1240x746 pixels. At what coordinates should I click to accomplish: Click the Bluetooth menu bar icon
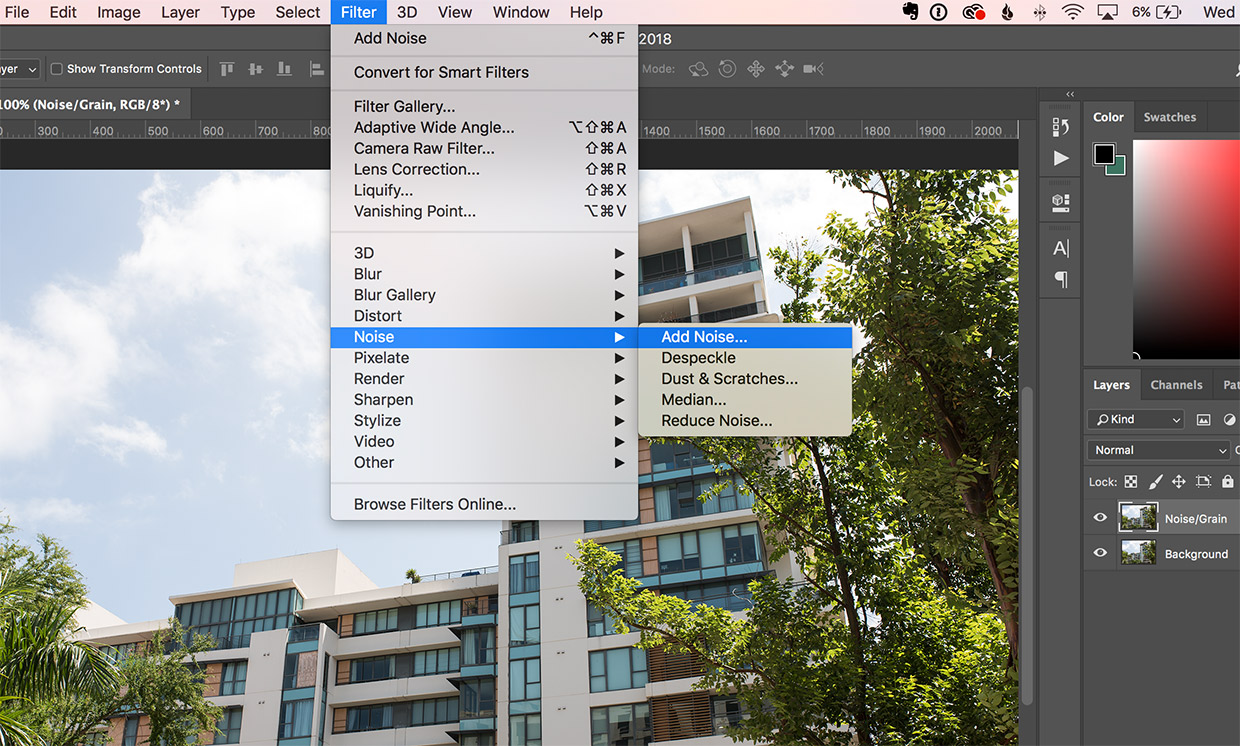coord(1039,12)
